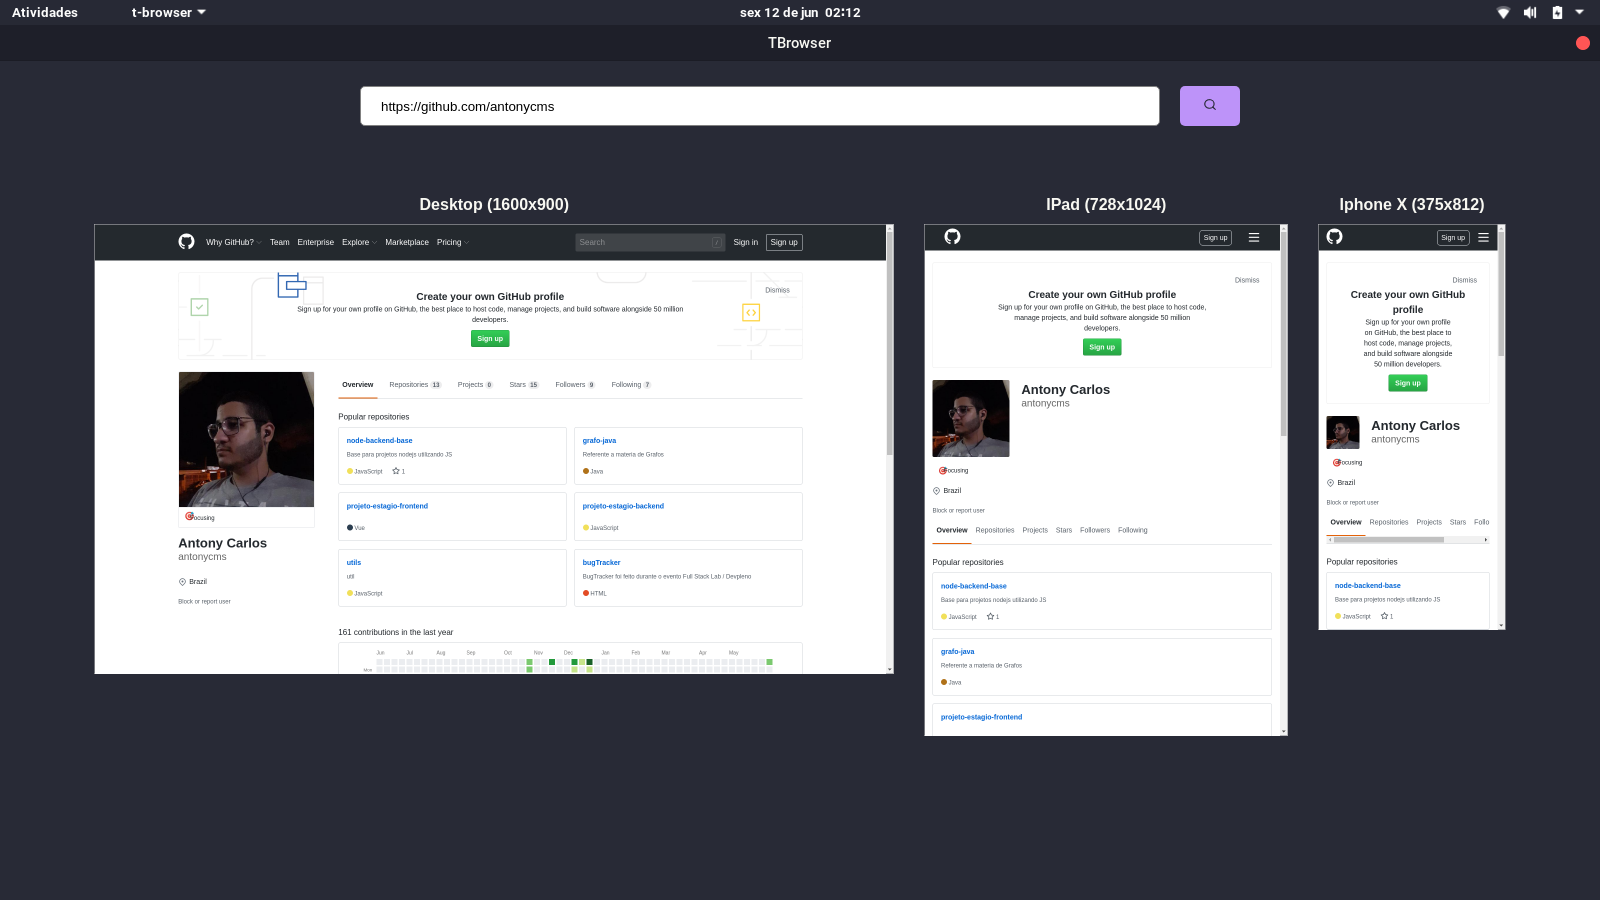Click green Sign up button in iPhone X banner
The width and height of the screenshot is (1600, 900).
(x=1408, y=383)
